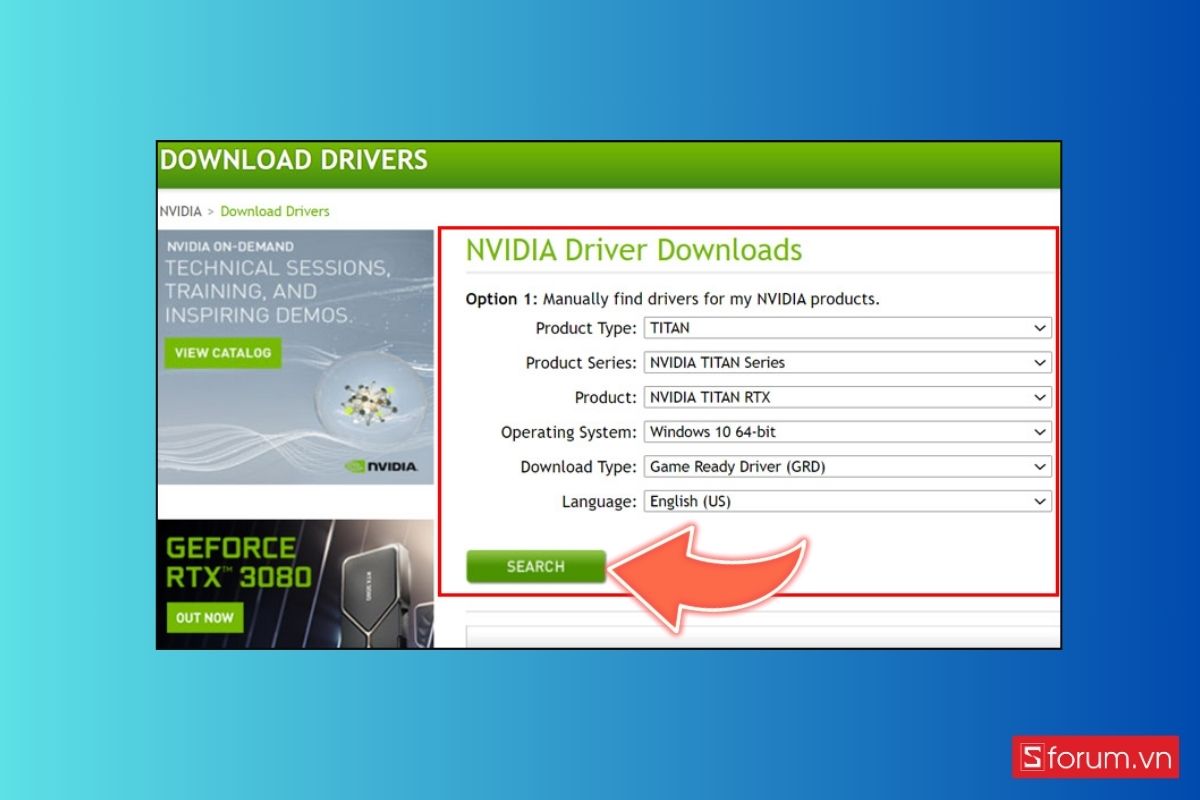Viewport: 1200px width, 800px height.
Task: Click the green SEARCH button
Action: pos(536,566)
